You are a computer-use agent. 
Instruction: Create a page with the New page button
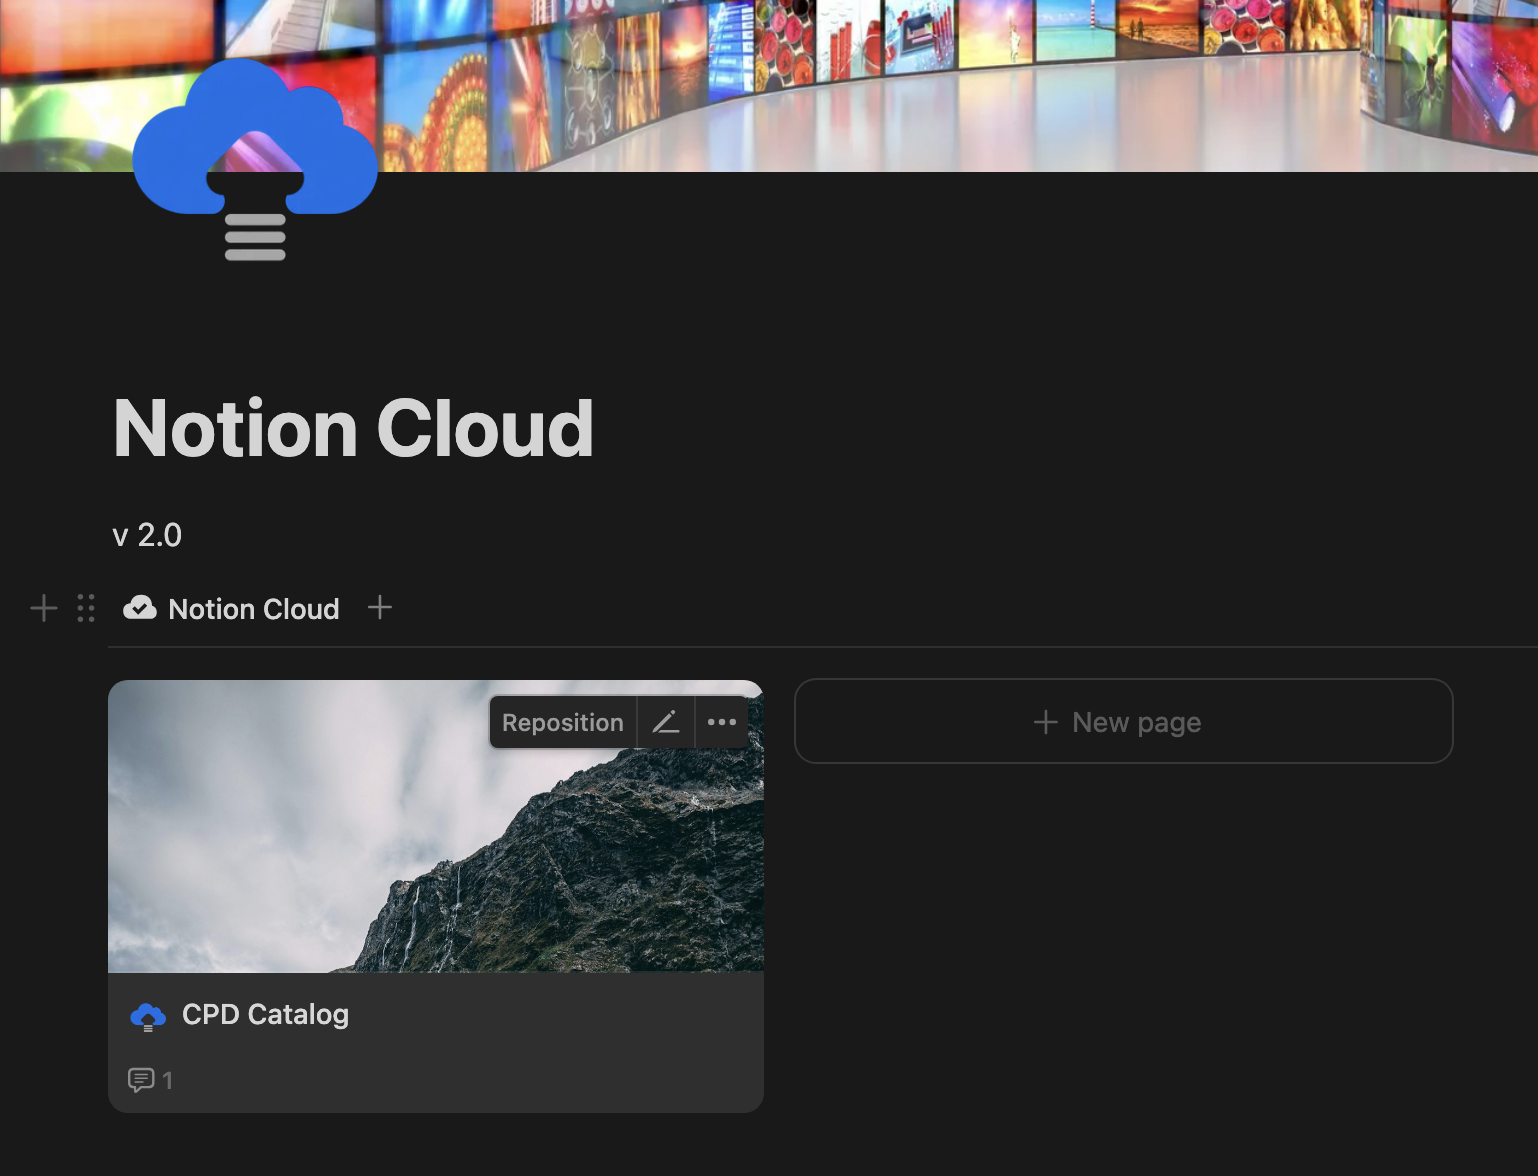[x=1122, y=721]
